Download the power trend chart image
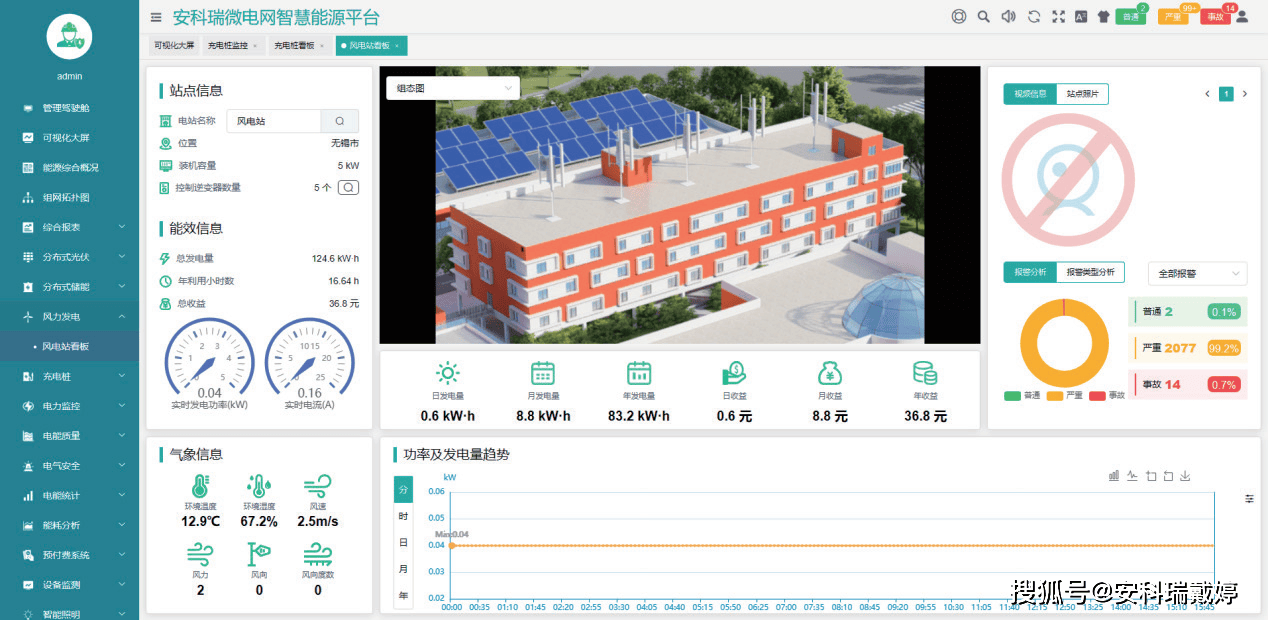This screenshot has height=620, width=1268. (1186, 476)
